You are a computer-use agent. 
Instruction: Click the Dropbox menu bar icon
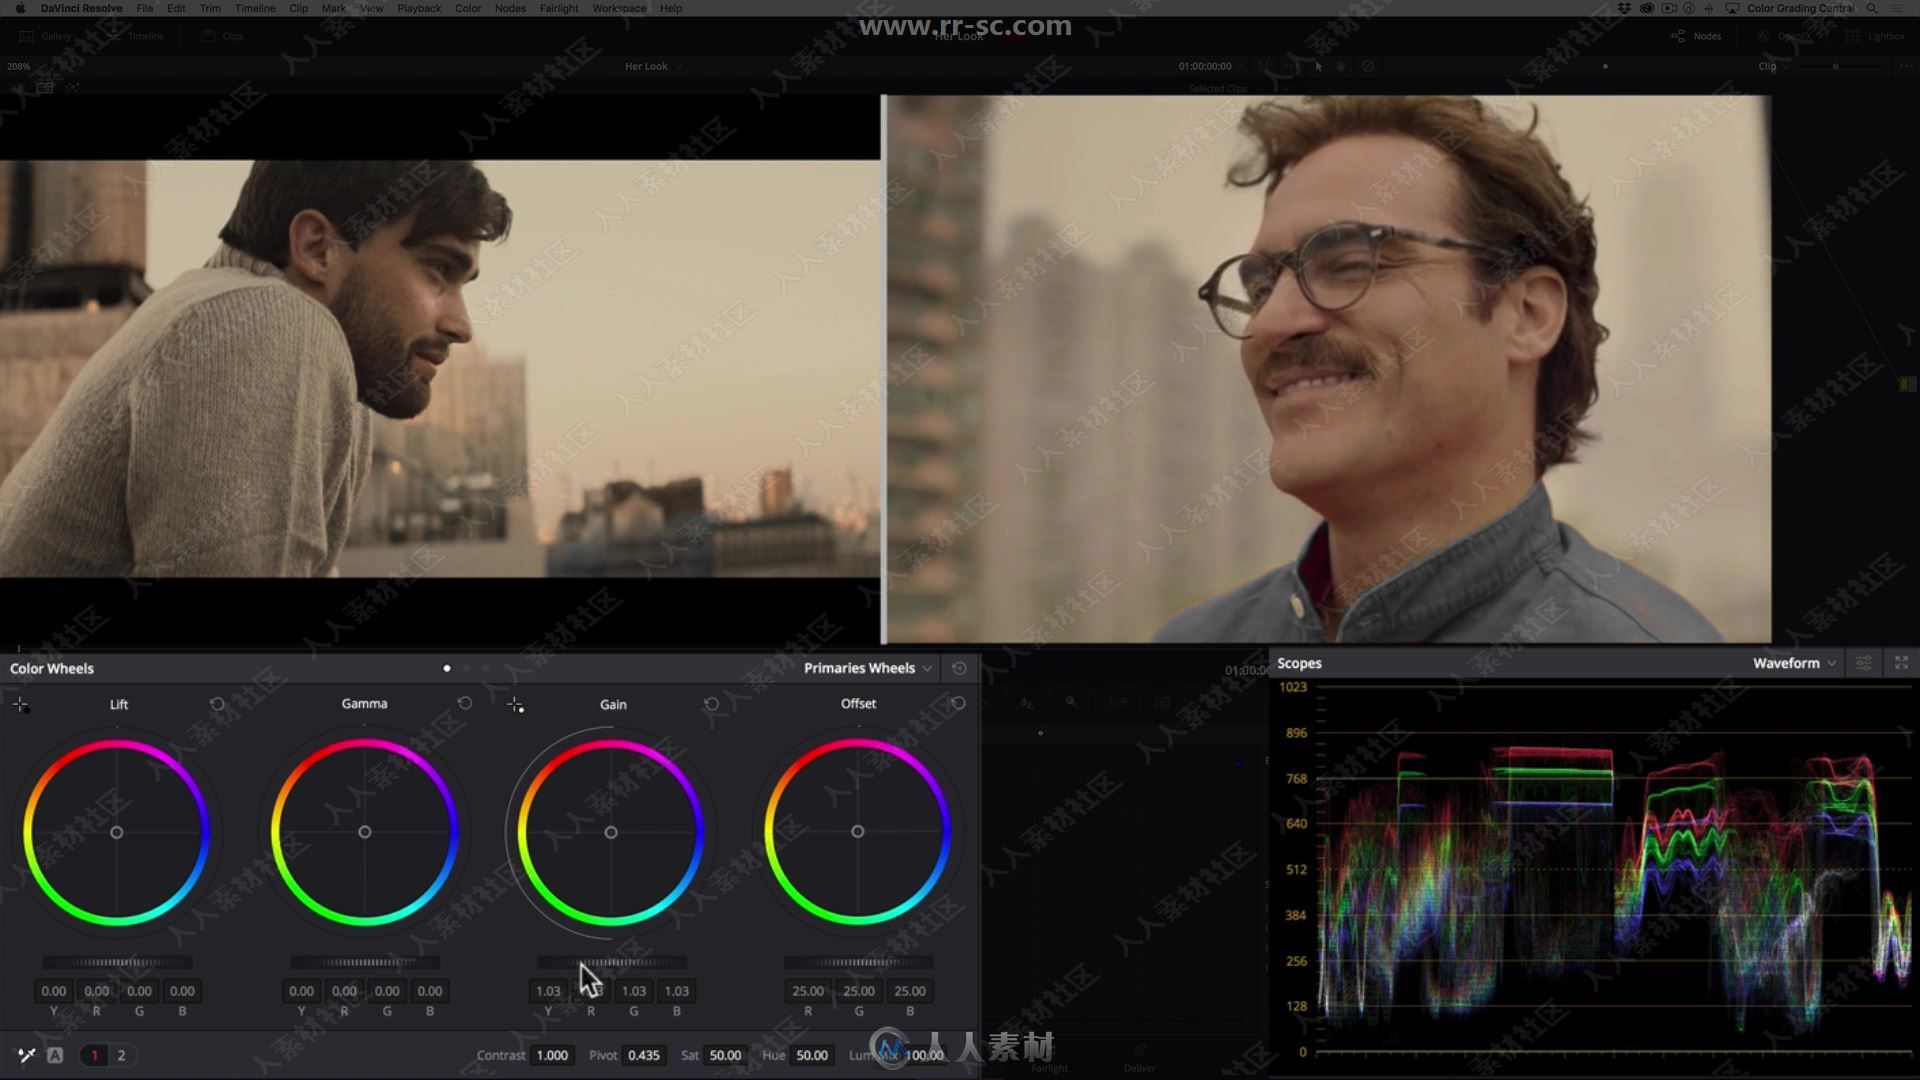(x=1624, y=8)
